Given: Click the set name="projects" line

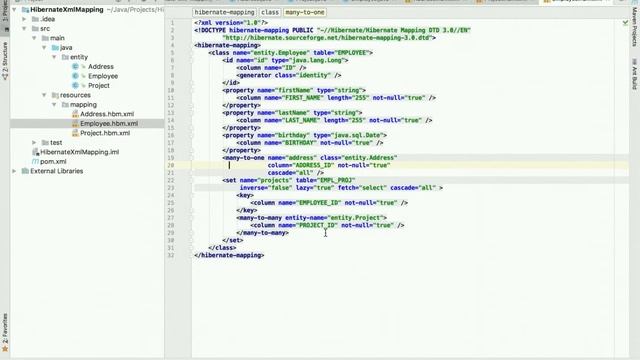Looking at the screenshot, I should click(289, 180).
